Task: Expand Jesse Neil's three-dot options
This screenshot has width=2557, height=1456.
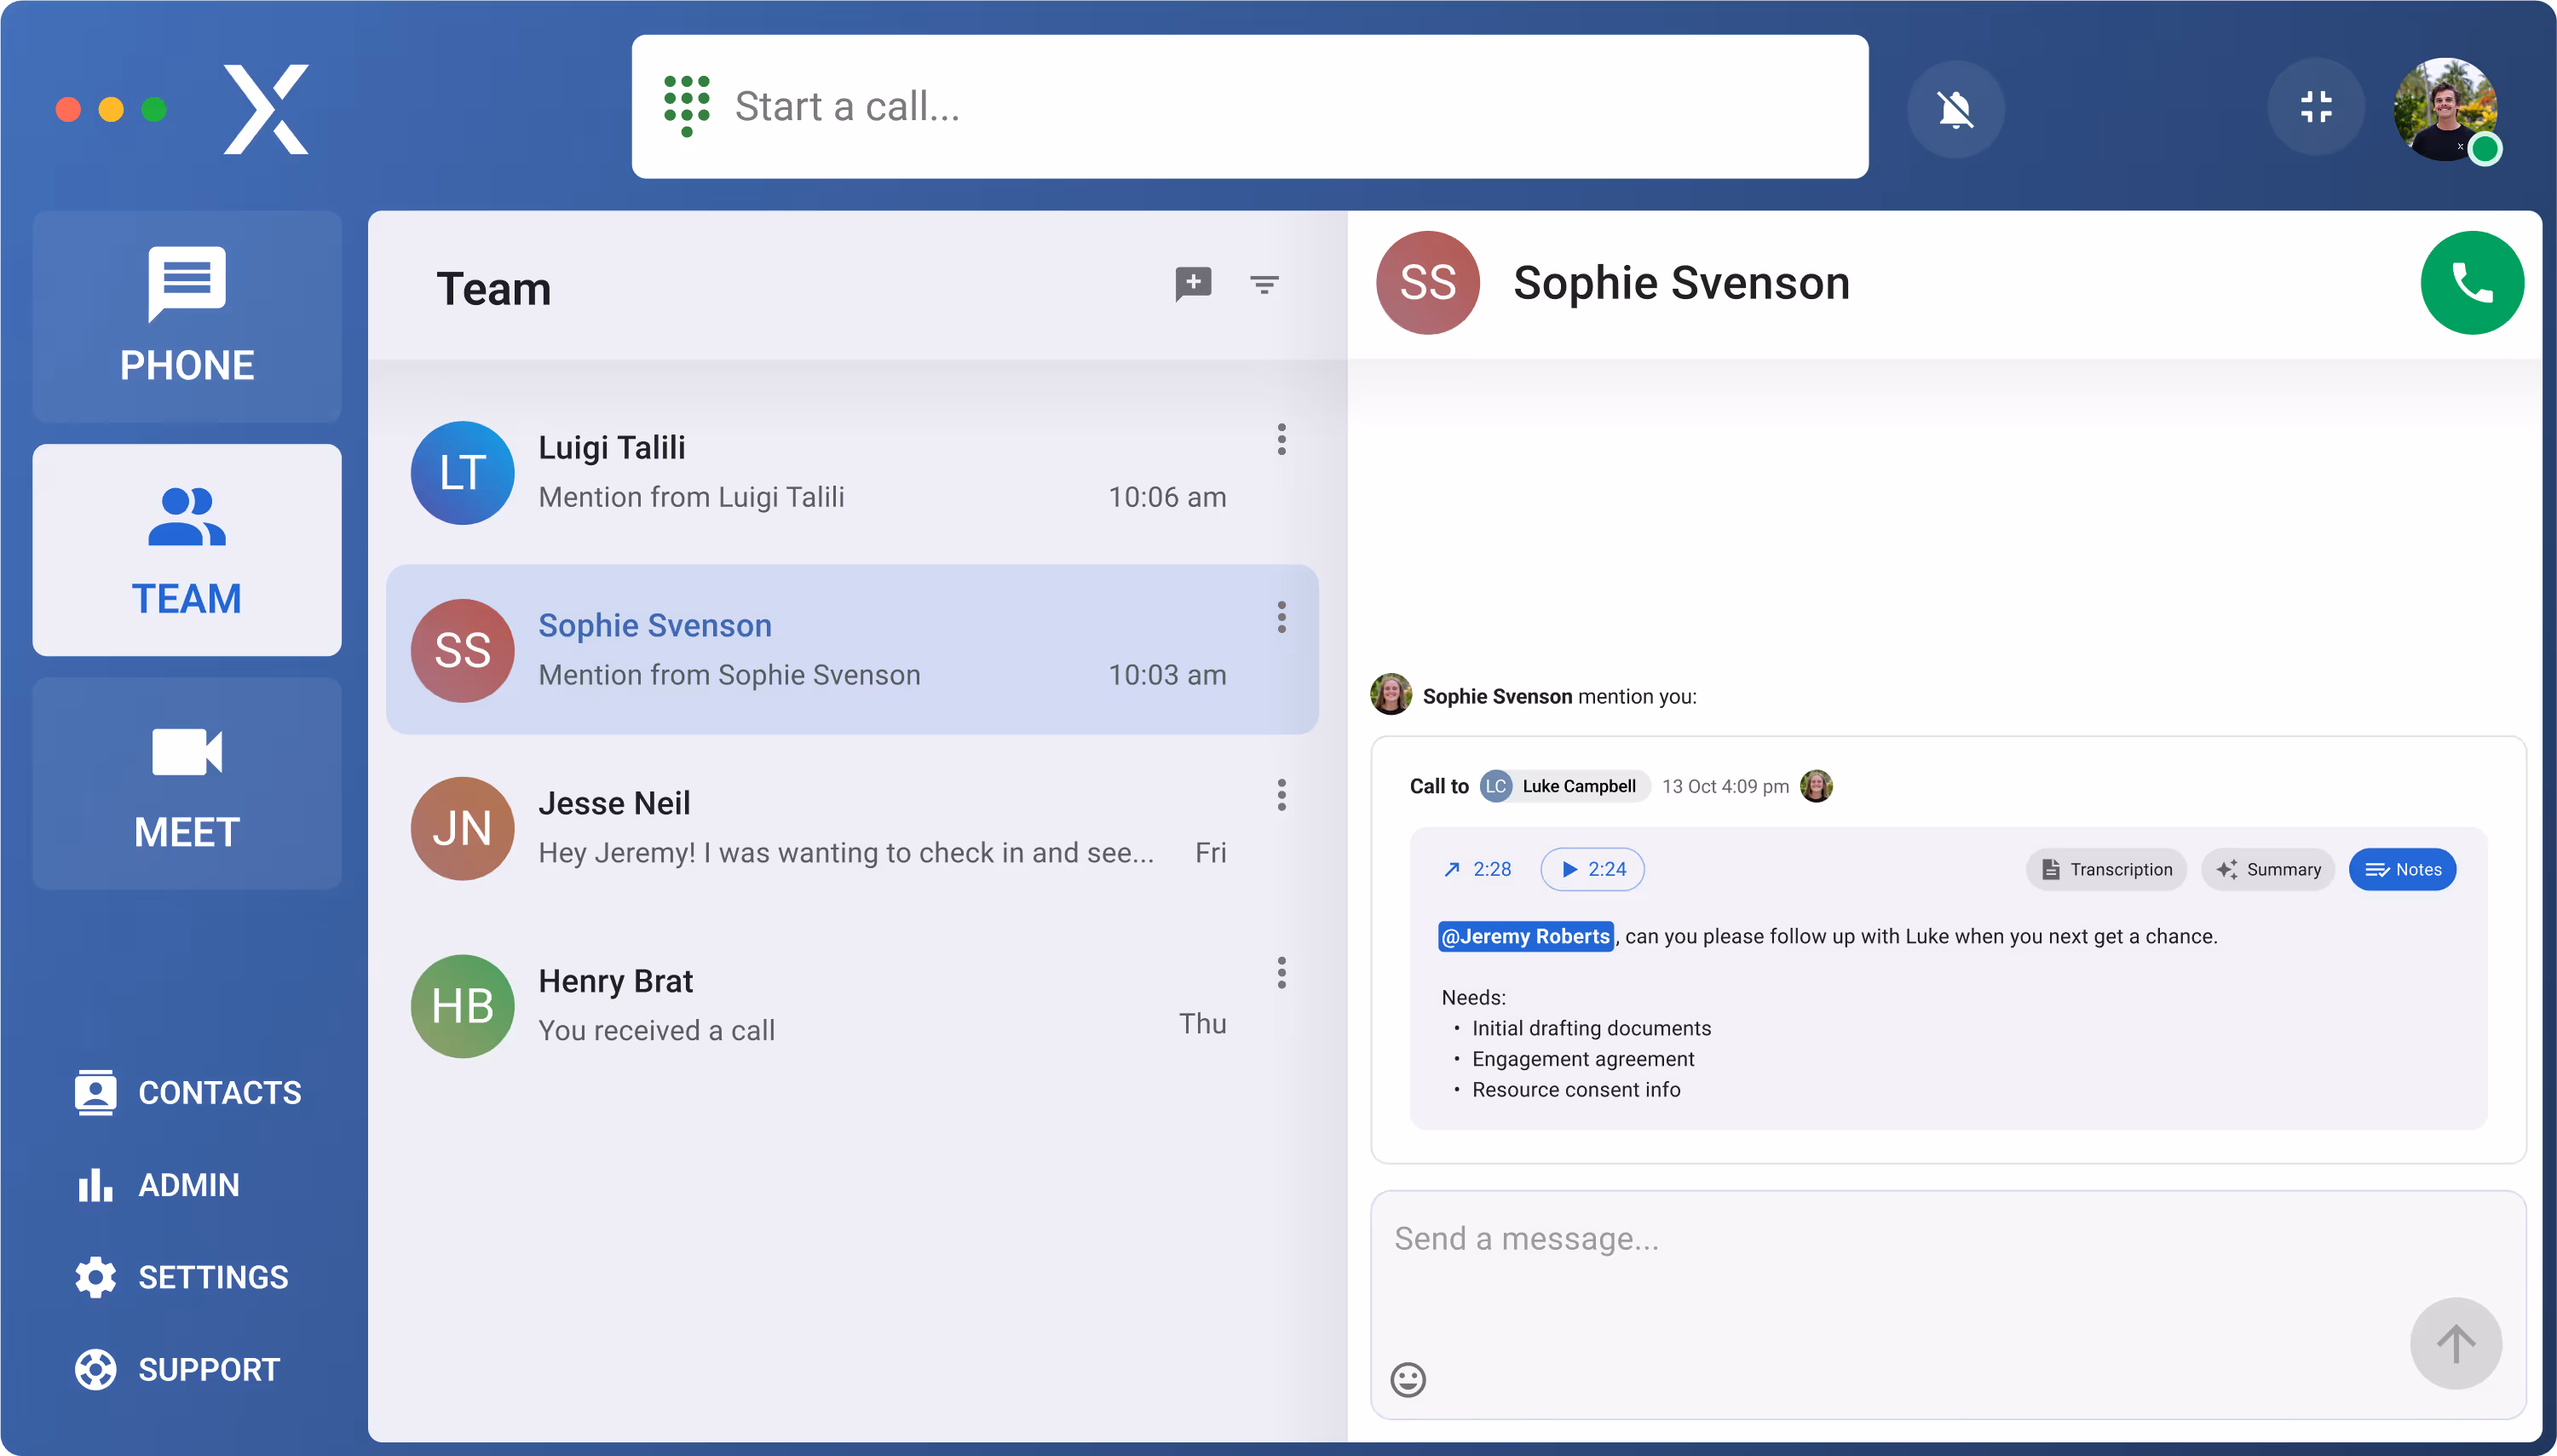Action: (1281, 795)
